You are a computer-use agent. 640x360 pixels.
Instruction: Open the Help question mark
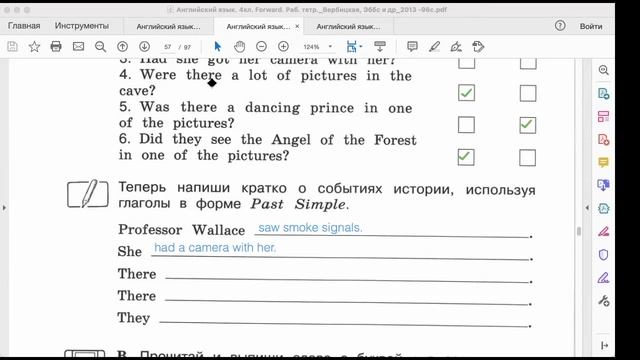point(560,26)
